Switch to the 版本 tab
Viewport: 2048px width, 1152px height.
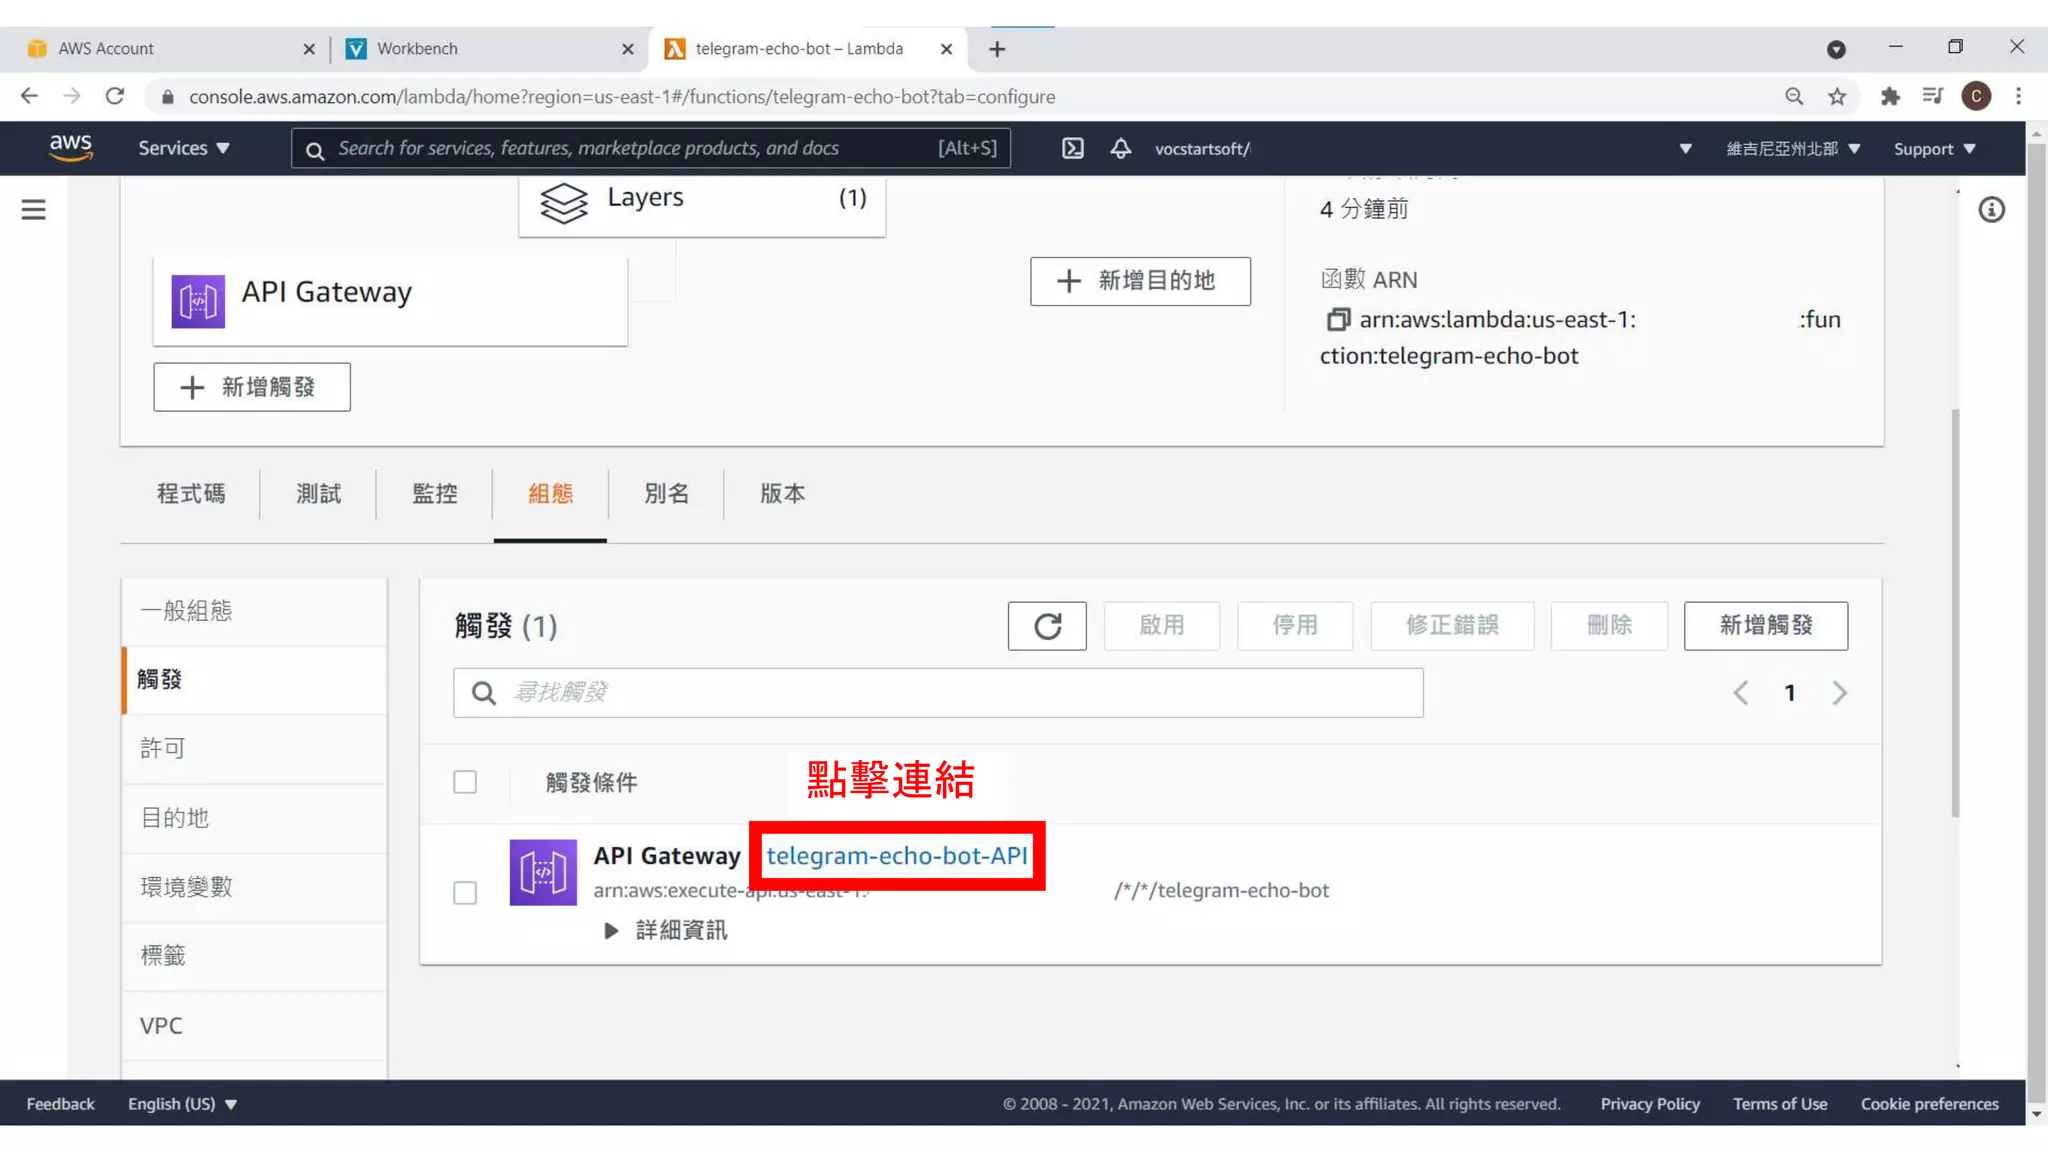(782, 493)
